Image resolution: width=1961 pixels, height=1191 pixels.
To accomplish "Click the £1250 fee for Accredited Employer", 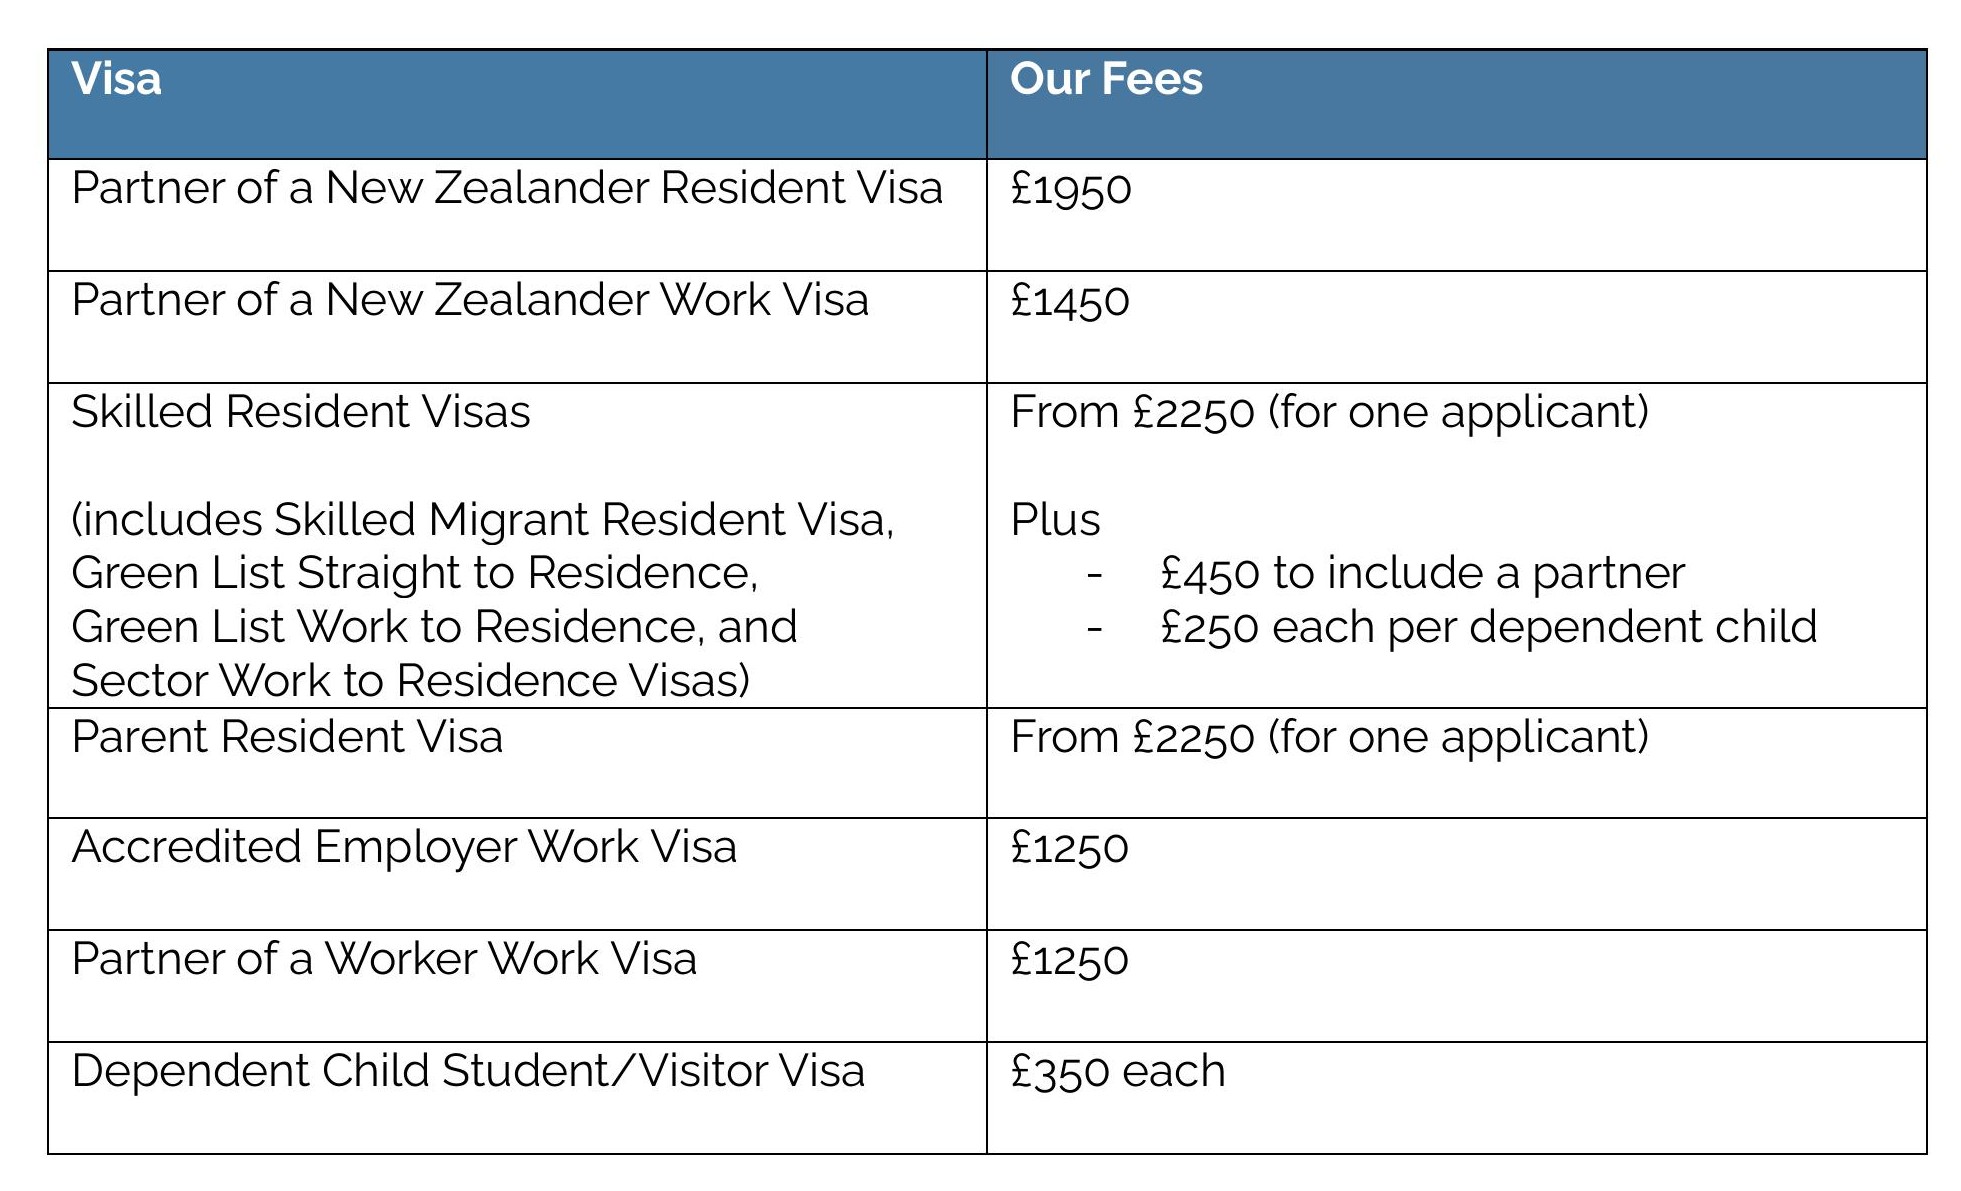I will coord(1069,848).
